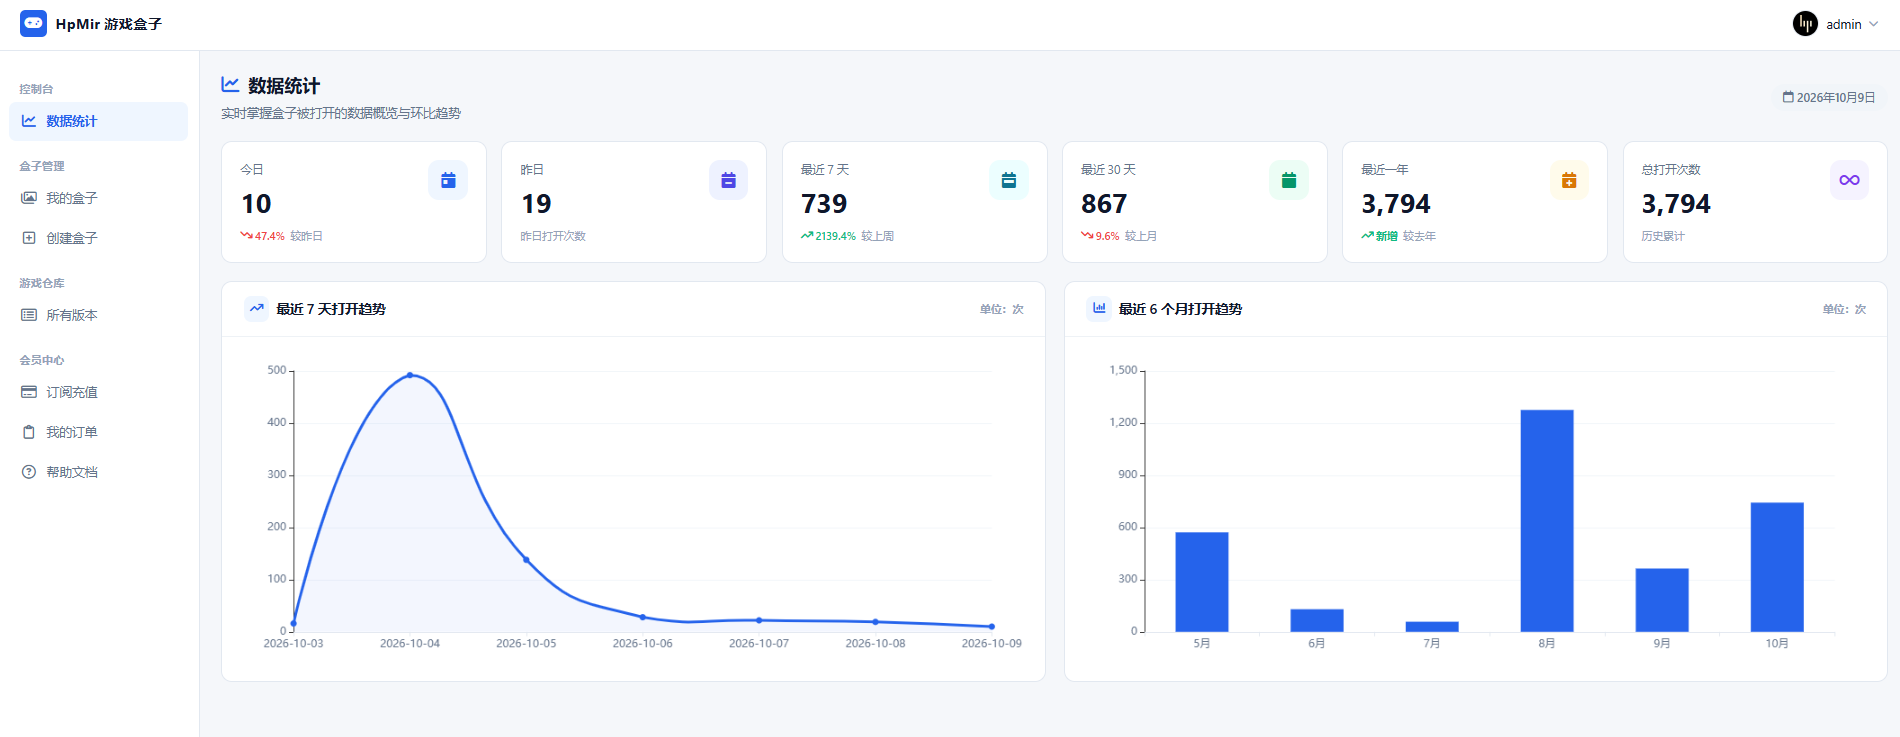This screenshot has height=737, width=1900.
Task: Click the 2026-10-09 axis label
Action: [x=991, y=643]
